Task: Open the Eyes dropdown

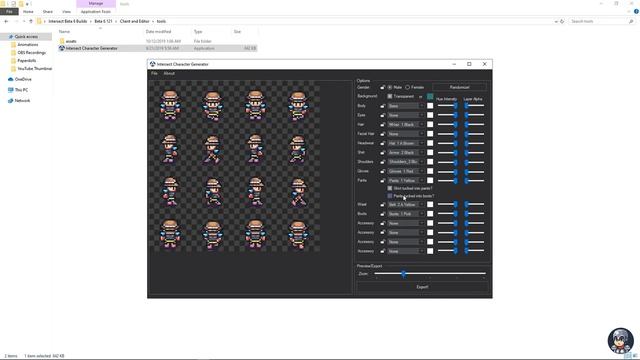Action: pos(406,116)
